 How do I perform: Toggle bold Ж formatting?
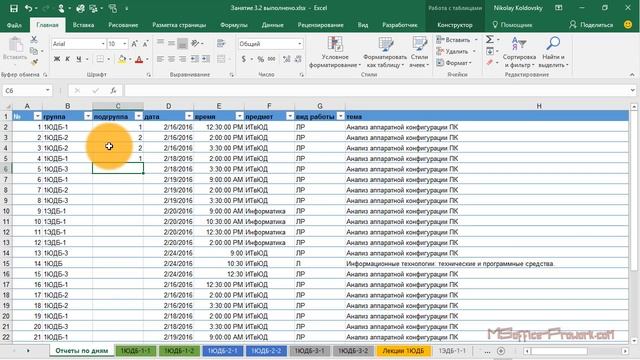tap(57, 60)
